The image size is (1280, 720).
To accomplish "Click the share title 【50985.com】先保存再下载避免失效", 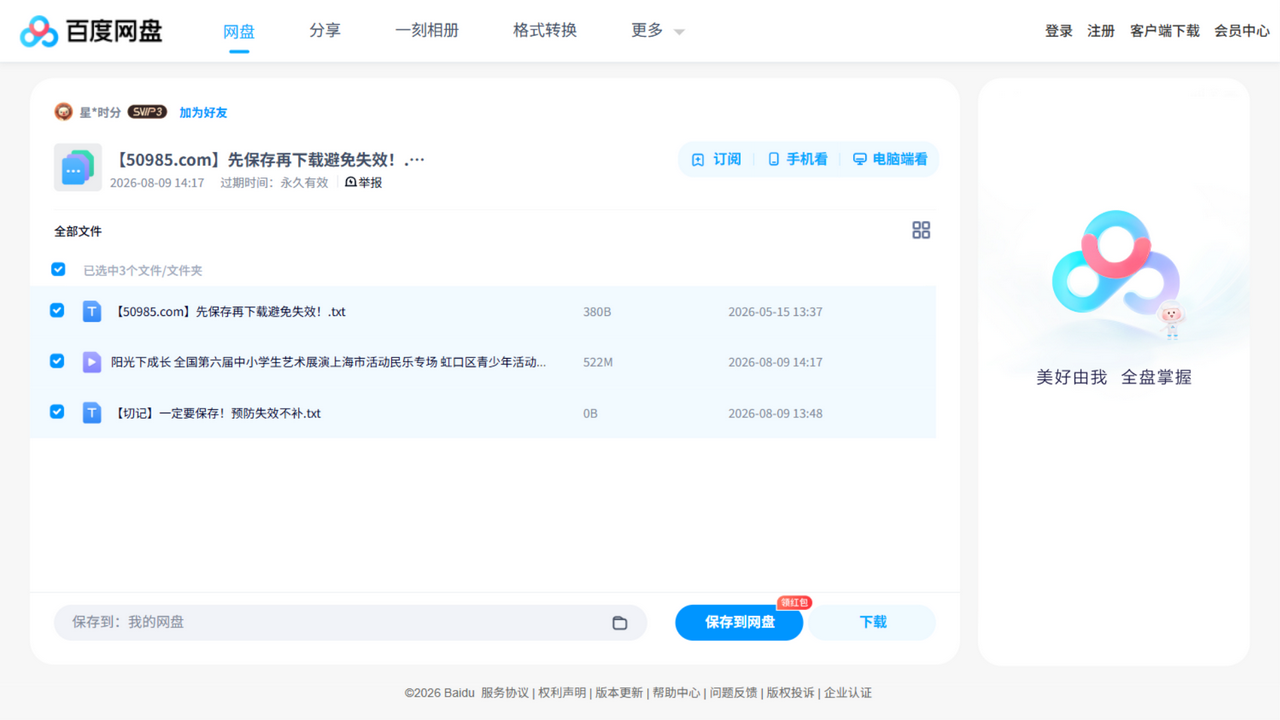I will [268, 160].
